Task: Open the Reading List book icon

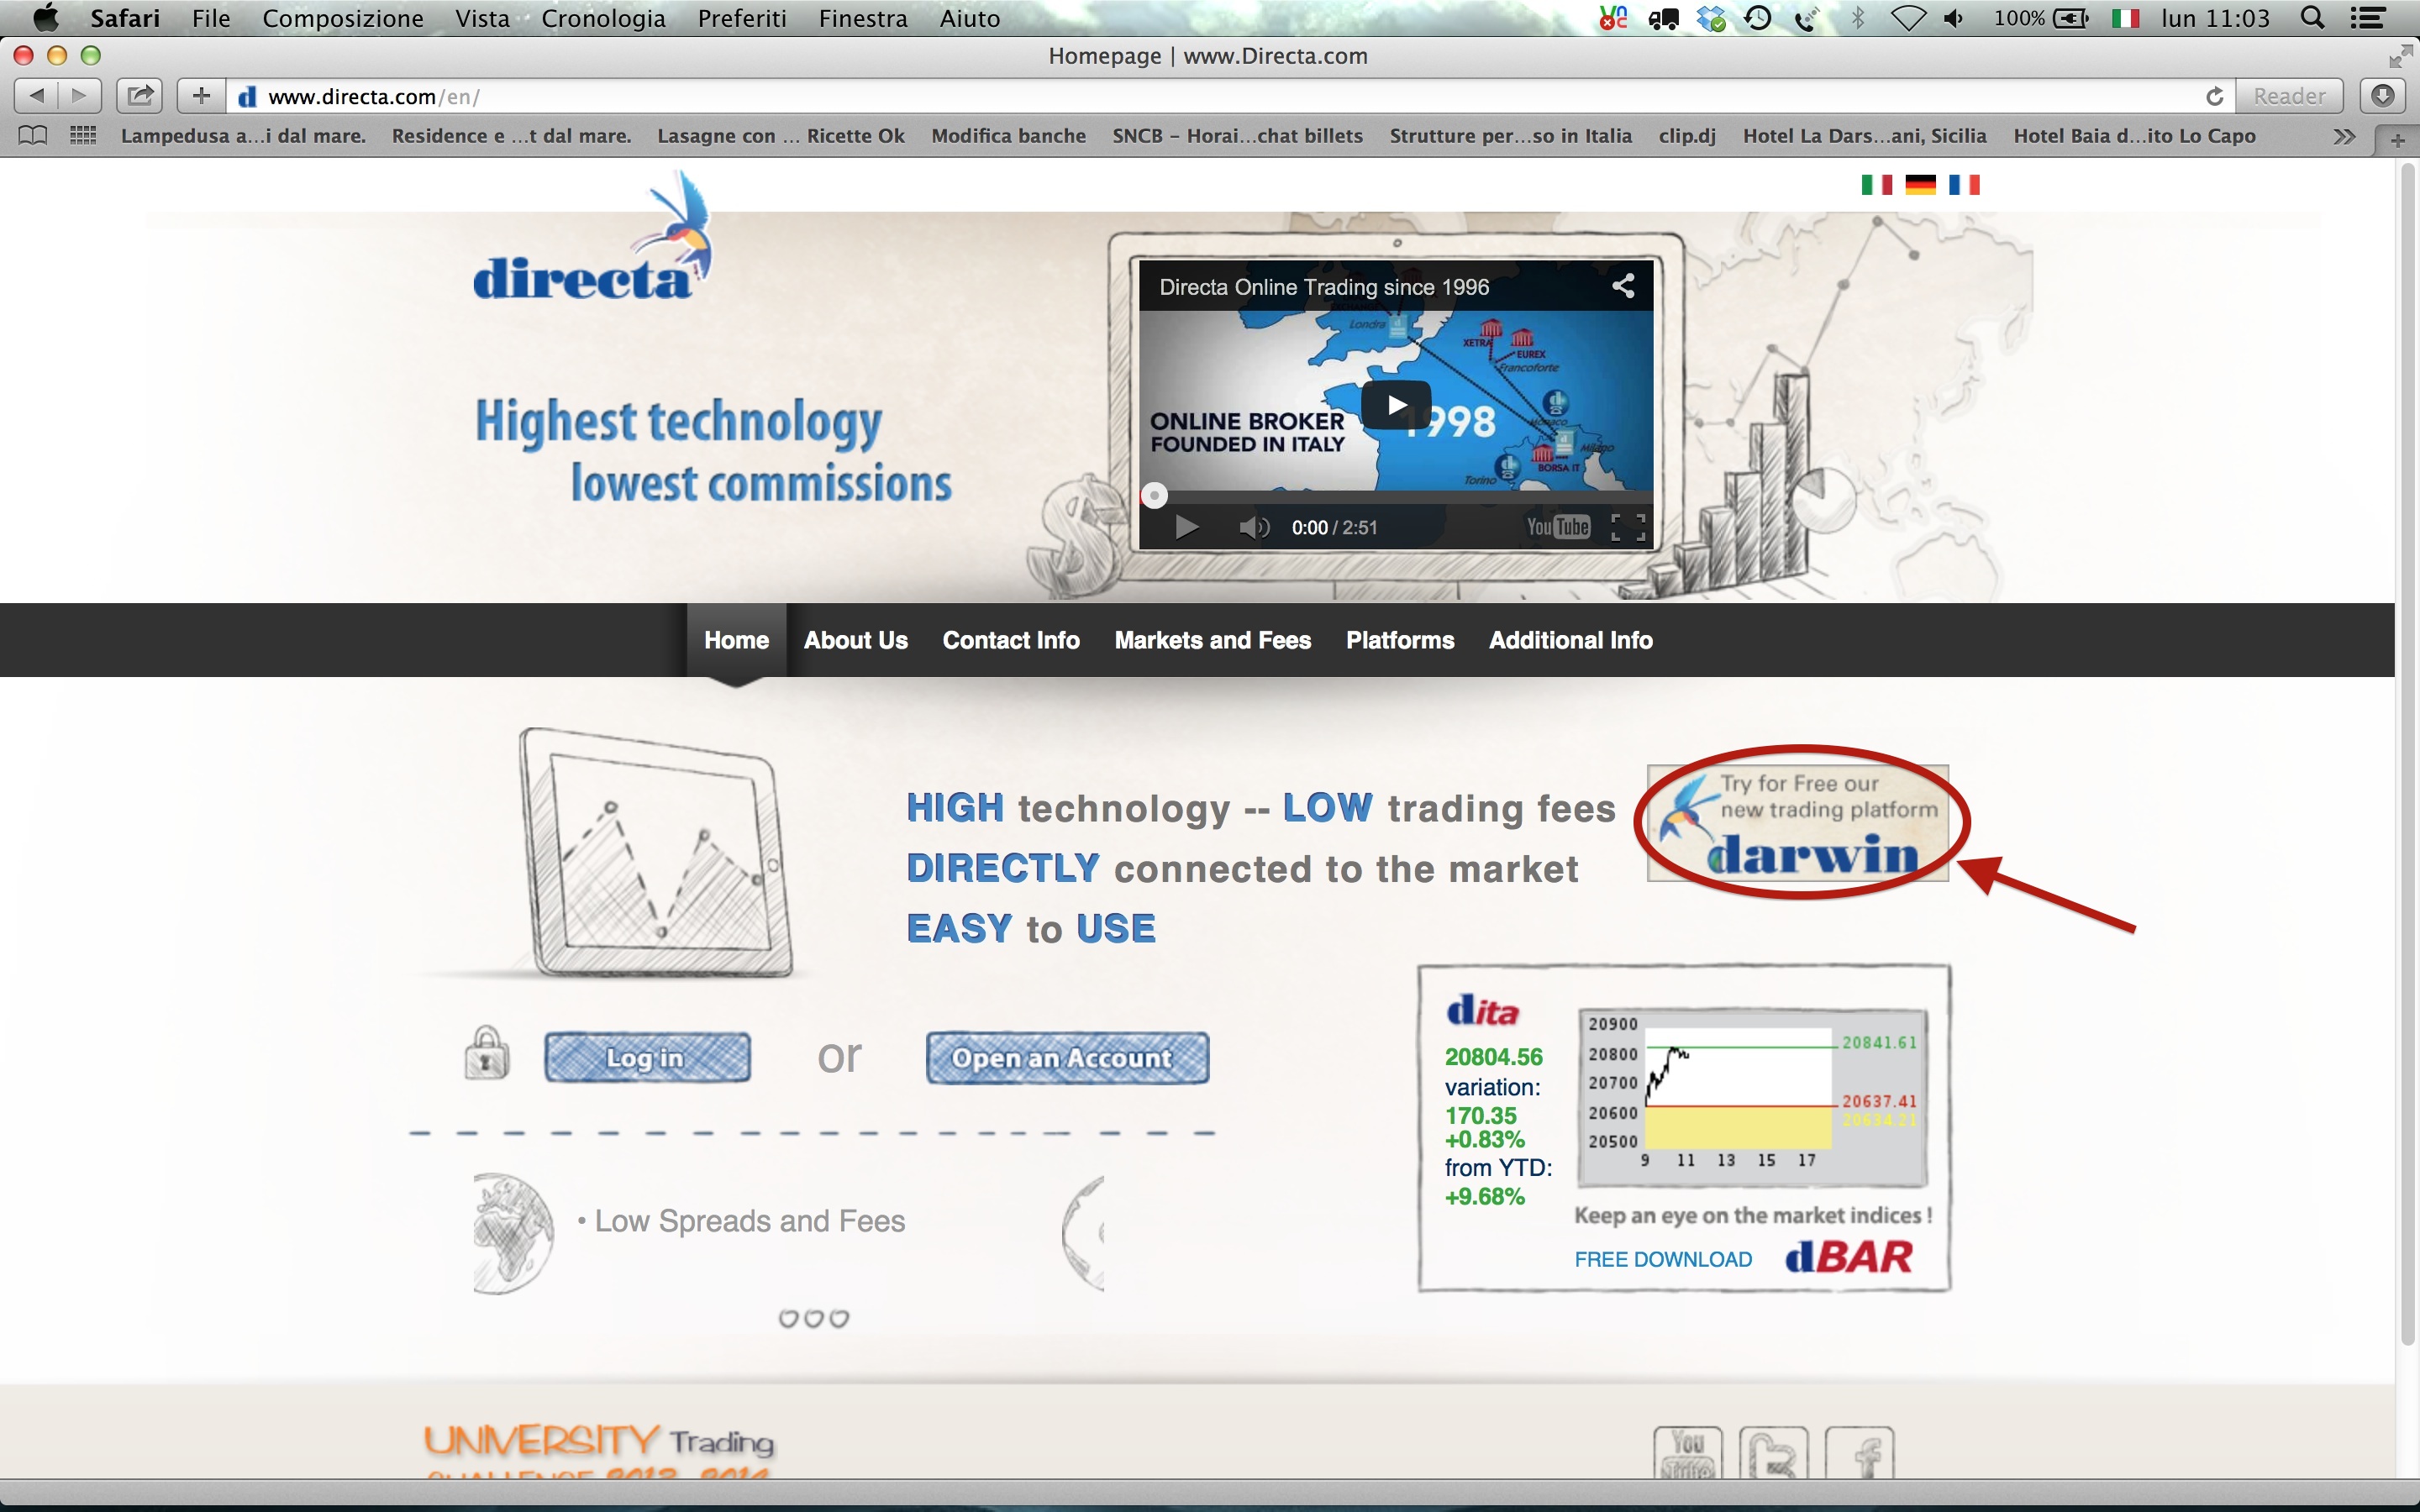Action: click(33, 135)
